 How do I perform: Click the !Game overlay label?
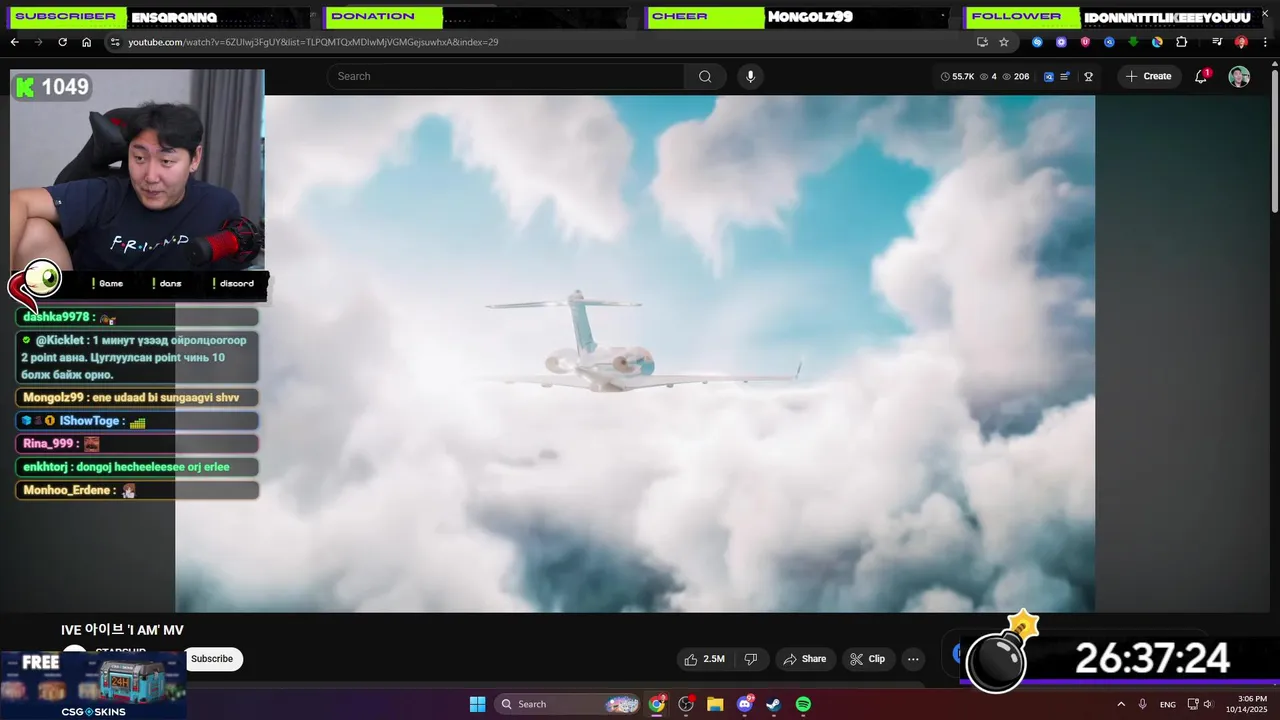107,283
